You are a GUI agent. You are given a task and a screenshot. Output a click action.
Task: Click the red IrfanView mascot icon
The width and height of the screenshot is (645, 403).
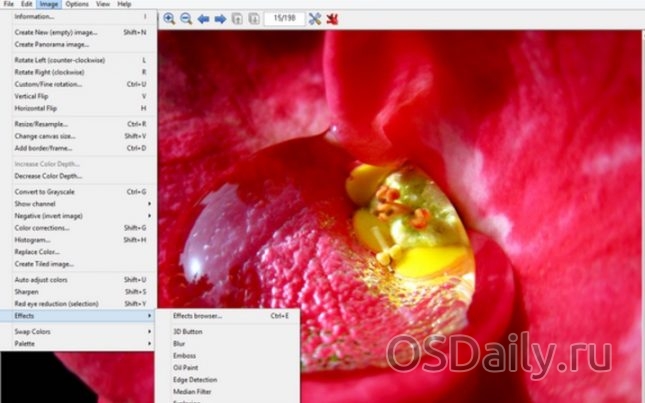332,18
